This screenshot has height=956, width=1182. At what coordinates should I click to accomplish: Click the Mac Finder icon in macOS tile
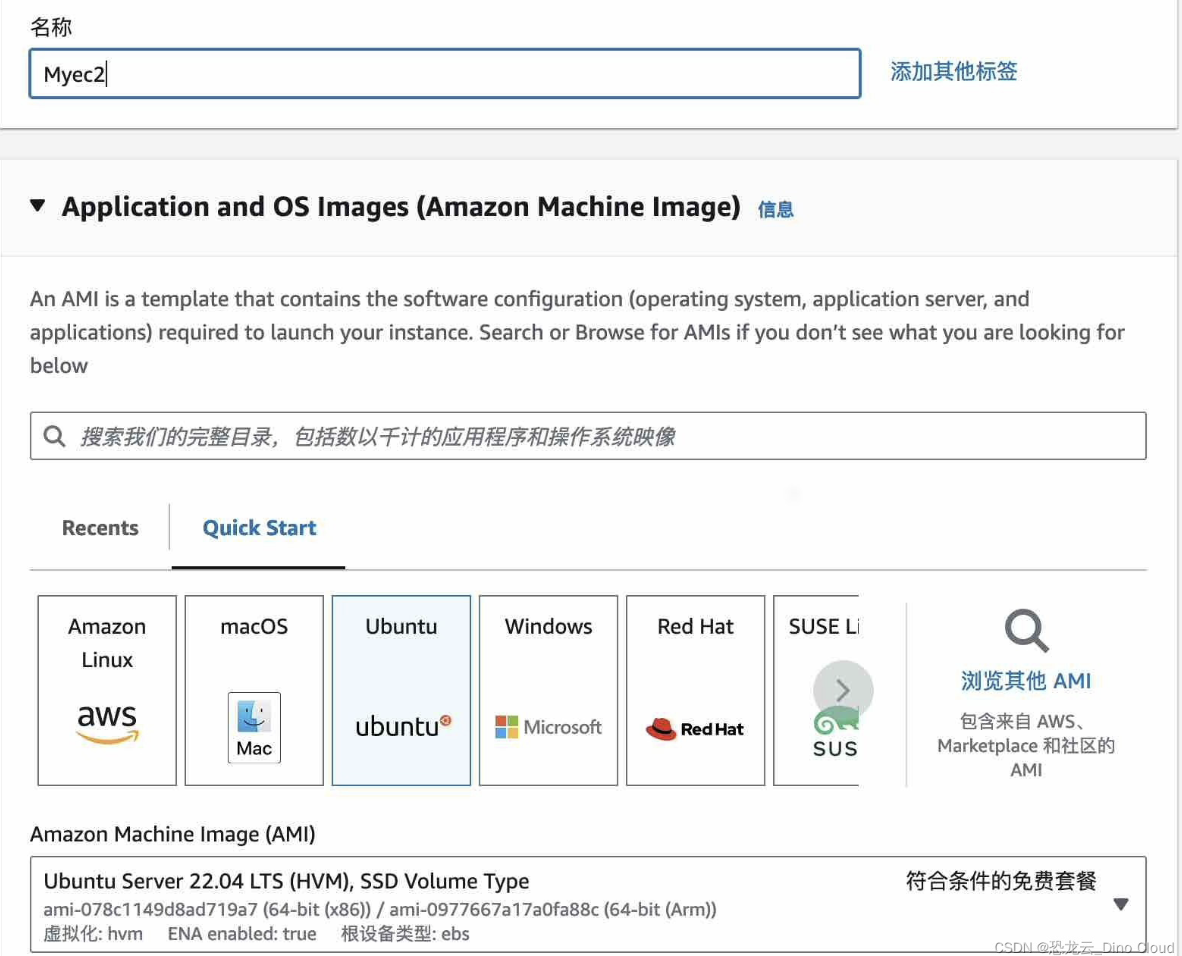(254, 727)
